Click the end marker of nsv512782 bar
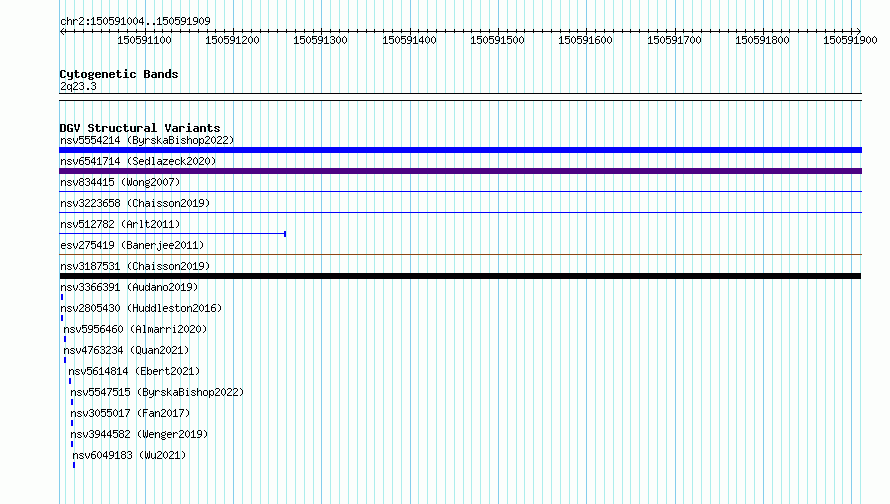This screenshot has width=890, height=504. click(x=285, y=234)
